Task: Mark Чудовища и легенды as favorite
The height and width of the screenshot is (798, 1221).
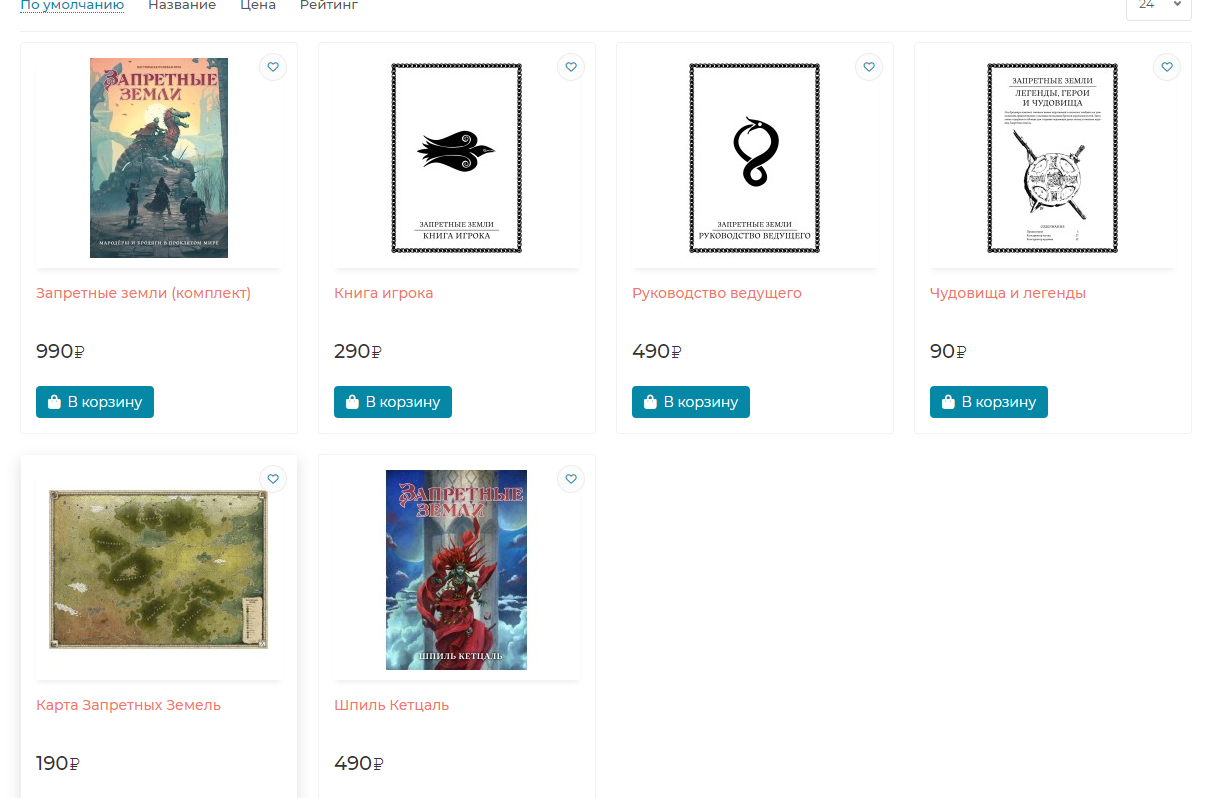Action: coord(1167,67)
